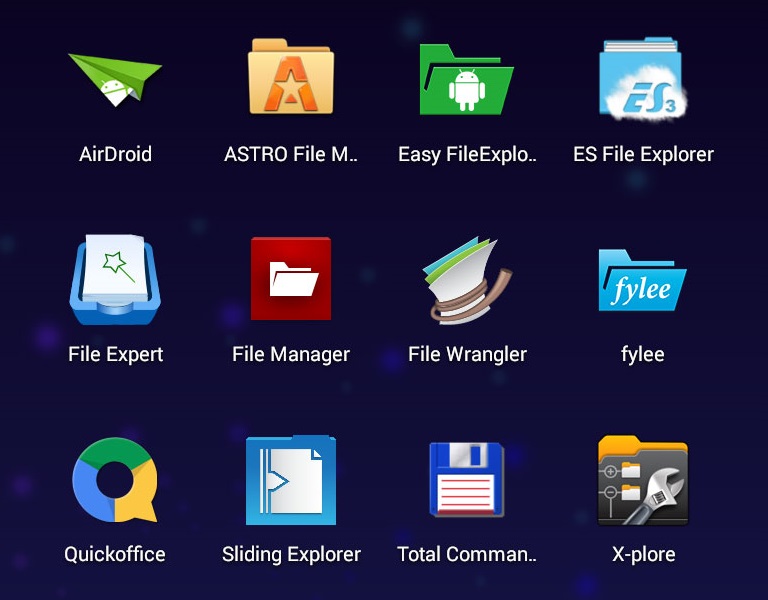Open the green Easy FileExplorer icon
This screenshot has height=600, width=768.
click(466, 79)
